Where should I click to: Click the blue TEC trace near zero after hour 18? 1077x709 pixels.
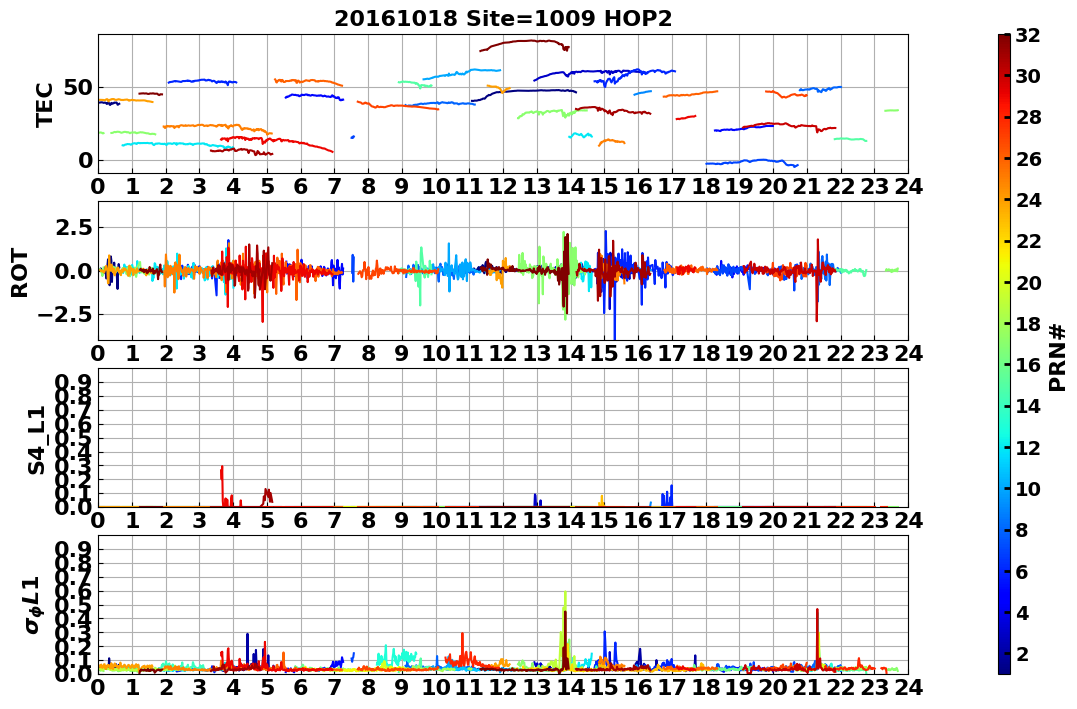pos(752,163)
